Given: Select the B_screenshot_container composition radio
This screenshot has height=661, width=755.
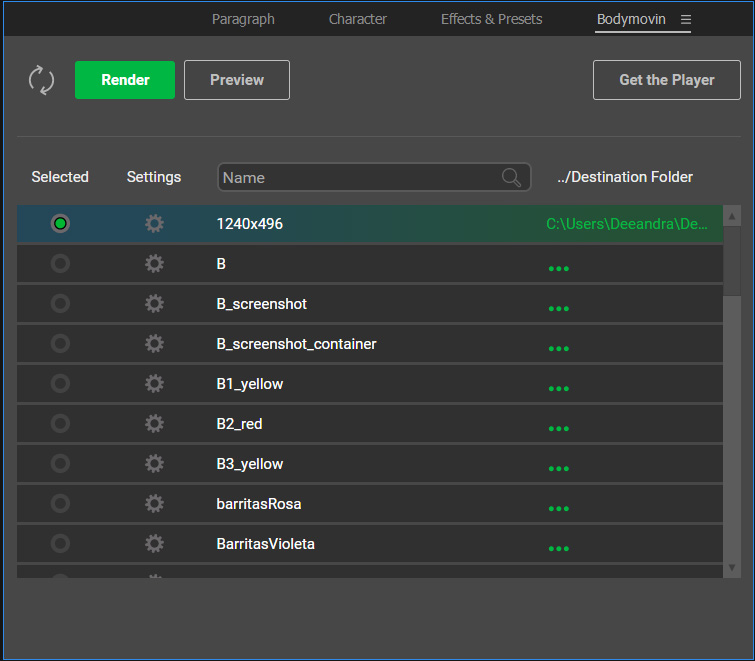Looking at the screenshot, I should coord(60,344).
